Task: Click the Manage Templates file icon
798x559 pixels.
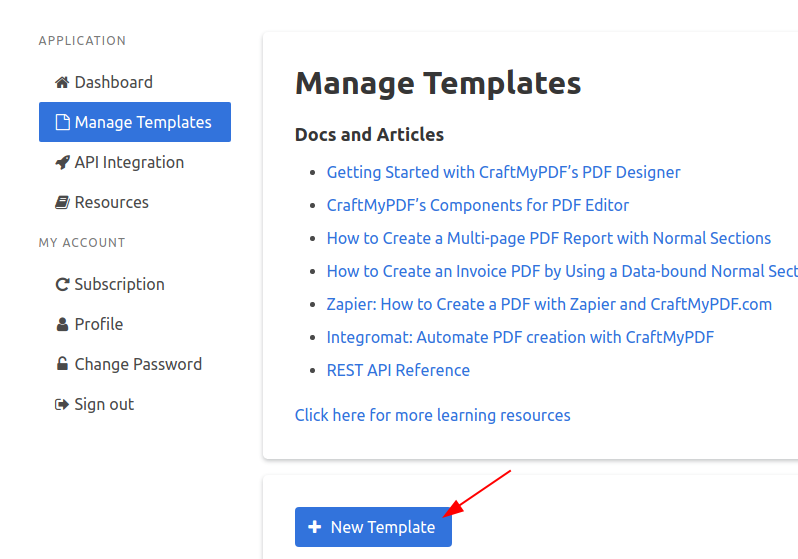Action: pyautogui.click(x=62, y=122)
